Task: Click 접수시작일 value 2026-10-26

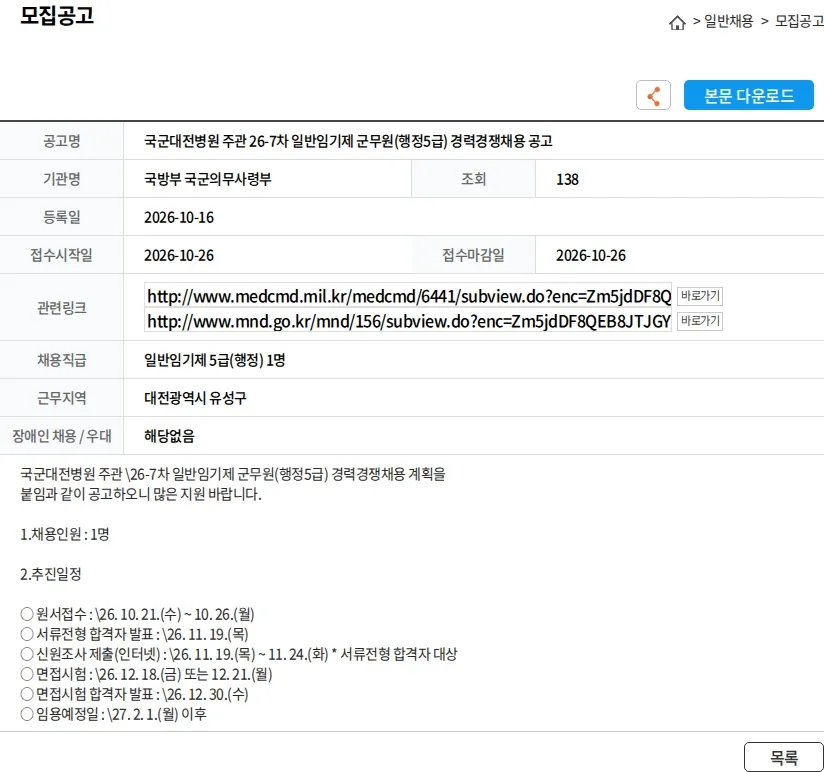Action: tap(179, 255)
